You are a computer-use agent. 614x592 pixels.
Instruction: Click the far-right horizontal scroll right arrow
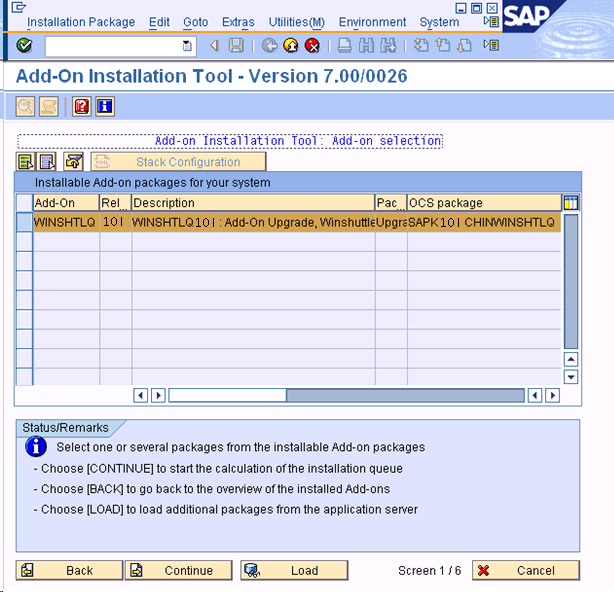click(x=553, y=395)
